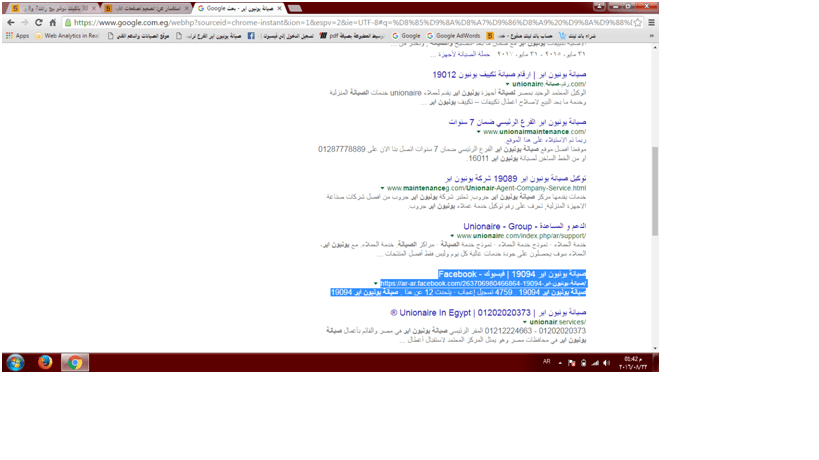Open the Chrome home page icon
This screenshot has width=819, height=460.
coord(53,22)
